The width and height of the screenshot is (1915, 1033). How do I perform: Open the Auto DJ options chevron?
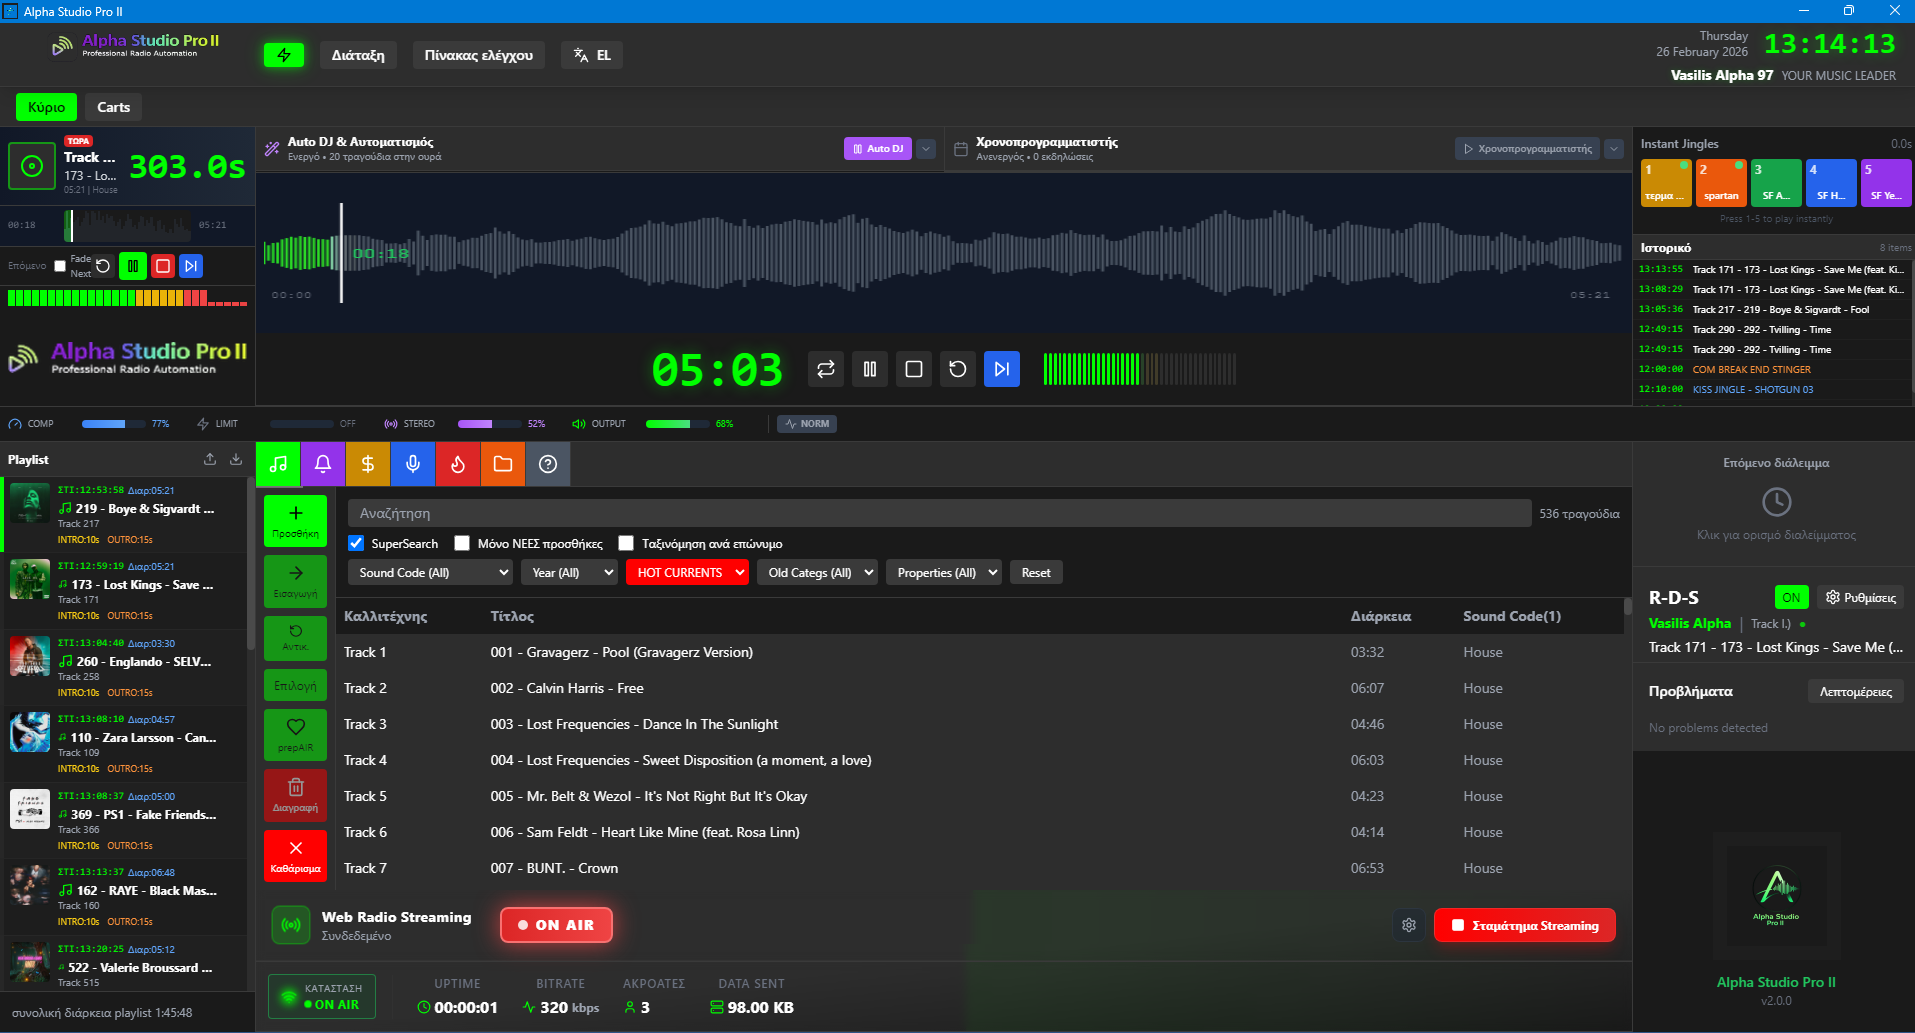[x=925, y=148]
